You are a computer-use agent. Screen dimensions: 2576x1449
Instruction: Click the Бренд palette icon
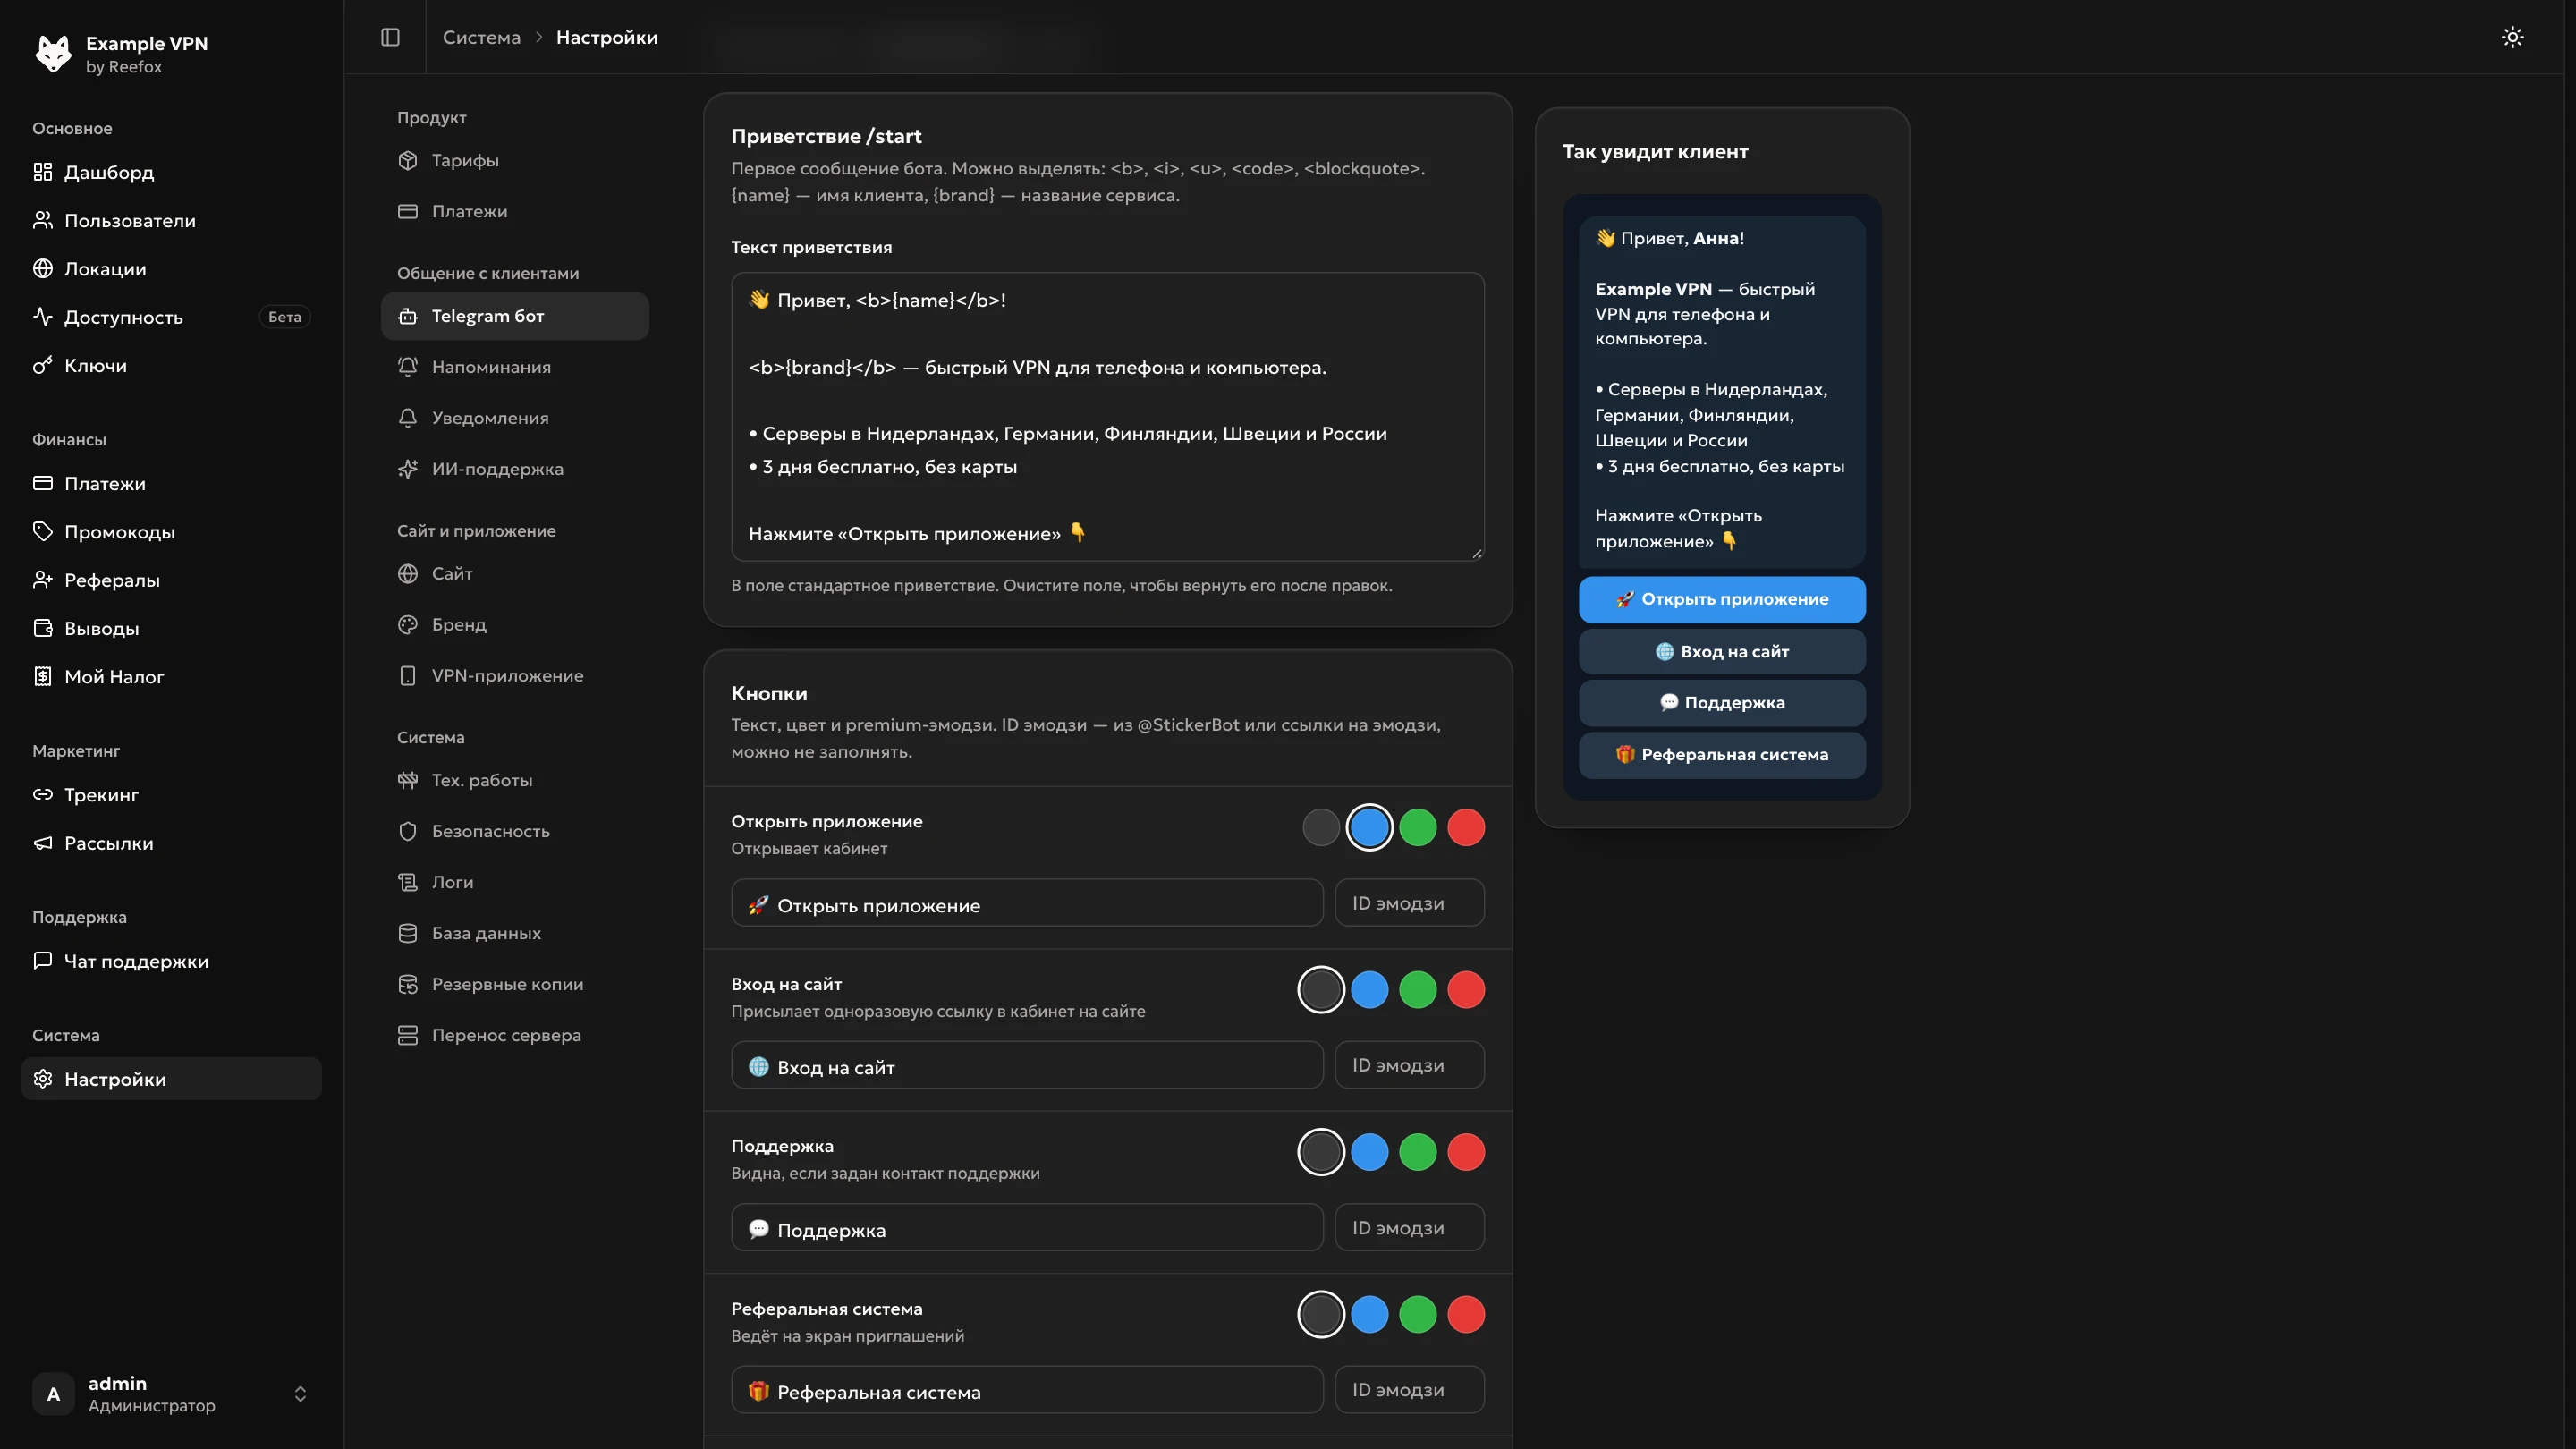pos(407,624)
